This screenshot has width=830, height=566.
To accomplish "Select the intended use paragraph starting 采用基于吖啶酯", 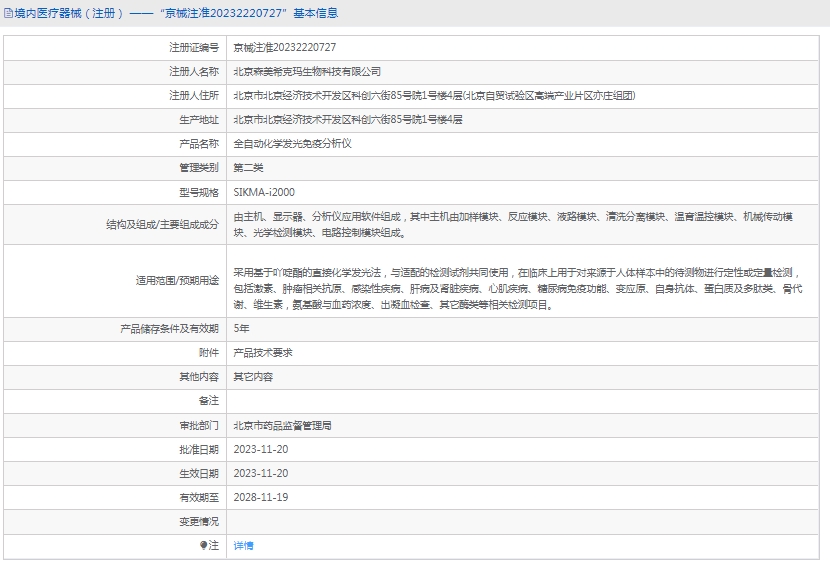I will pos(518,289).
